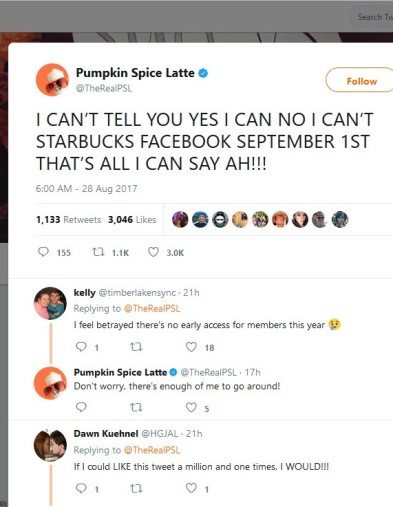Like the main tweet with the heart icon
This screenshot has width=393, height=507.
click(153, 252)
